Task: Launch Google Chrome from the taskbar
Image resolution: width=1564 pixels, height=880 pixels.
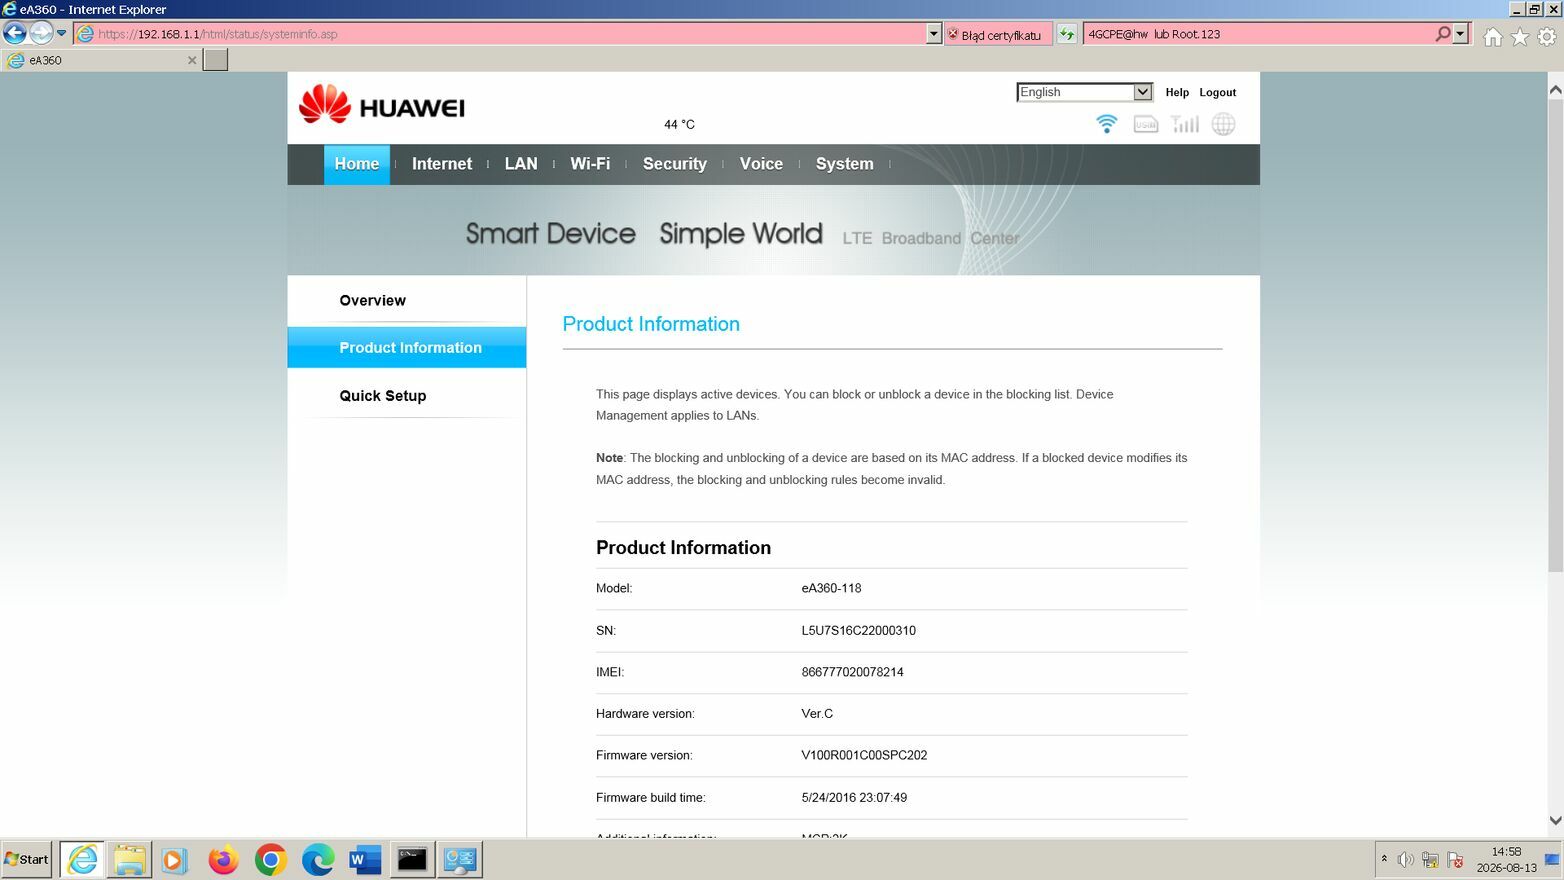Action: click(x=270, y=859)
